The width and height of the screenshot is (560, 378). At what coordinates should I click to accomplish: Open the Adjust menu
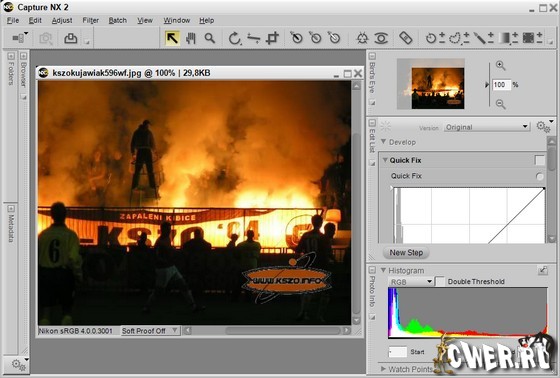tap(62, 20)
